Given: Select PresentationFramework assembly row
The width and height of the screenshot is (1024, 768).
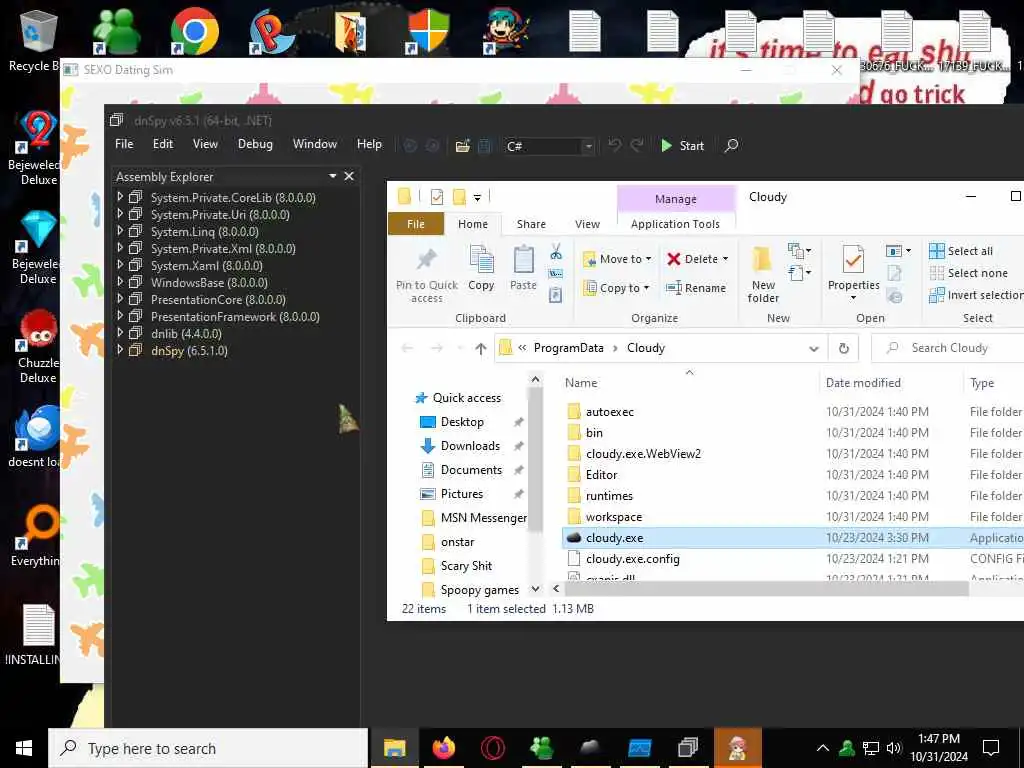Looking at the screenshot, I should [x=235, y=317].
